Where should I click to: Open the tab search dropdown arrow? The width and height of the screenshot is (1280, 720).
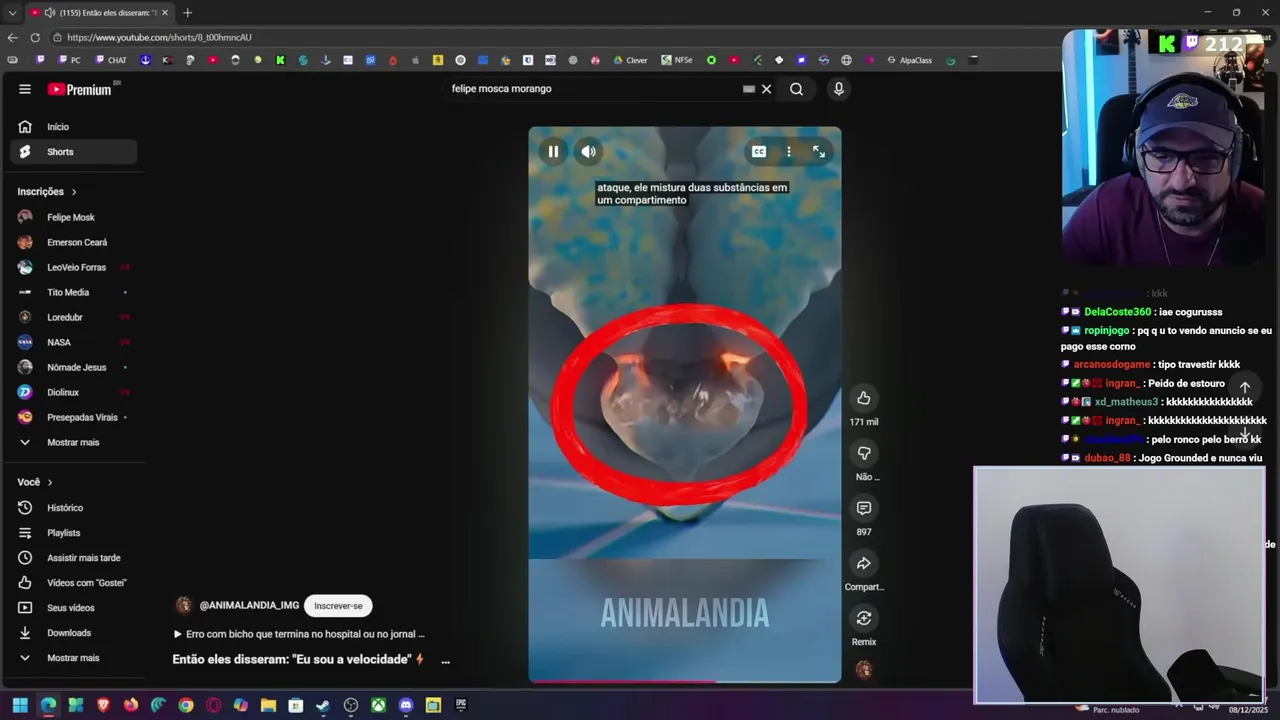(12, 13)
